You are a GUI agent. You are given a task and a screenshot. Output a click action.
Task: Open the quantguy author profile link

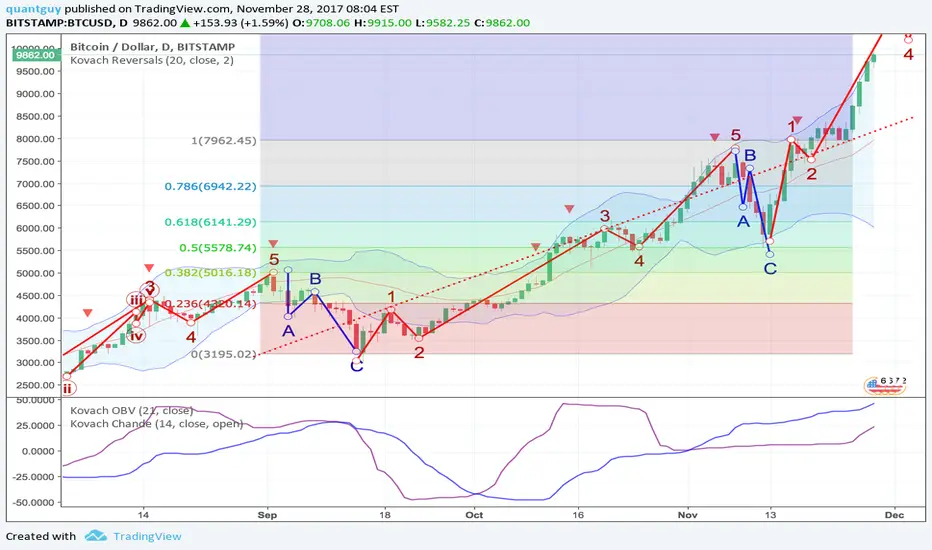click(33, 9)
